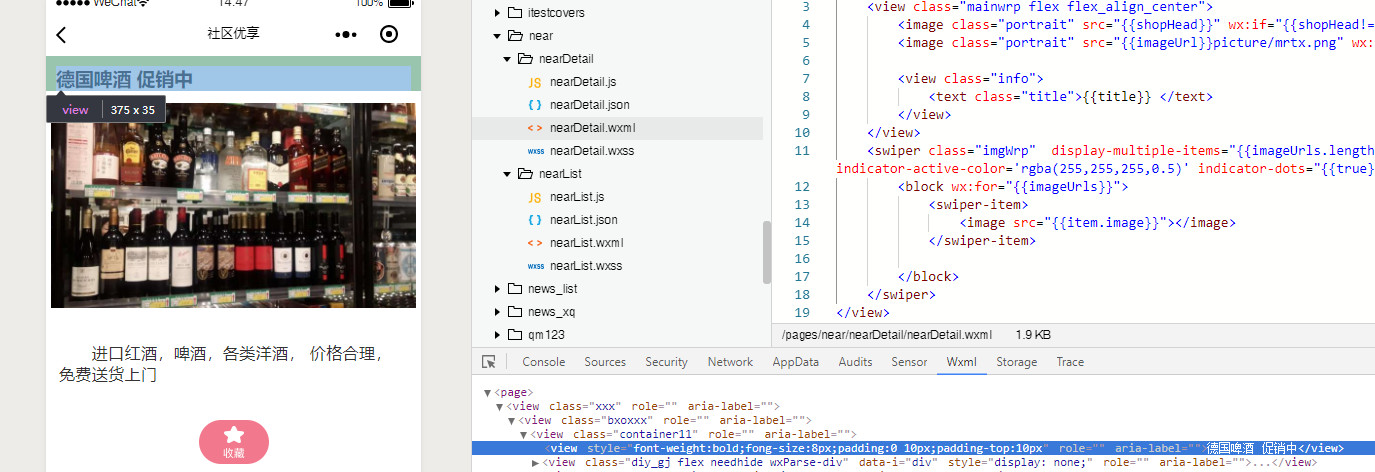The width and height of the screenshot is (1375, 472).
Task: Expand the itestcovers folder arrow
Action: (497, 13)
